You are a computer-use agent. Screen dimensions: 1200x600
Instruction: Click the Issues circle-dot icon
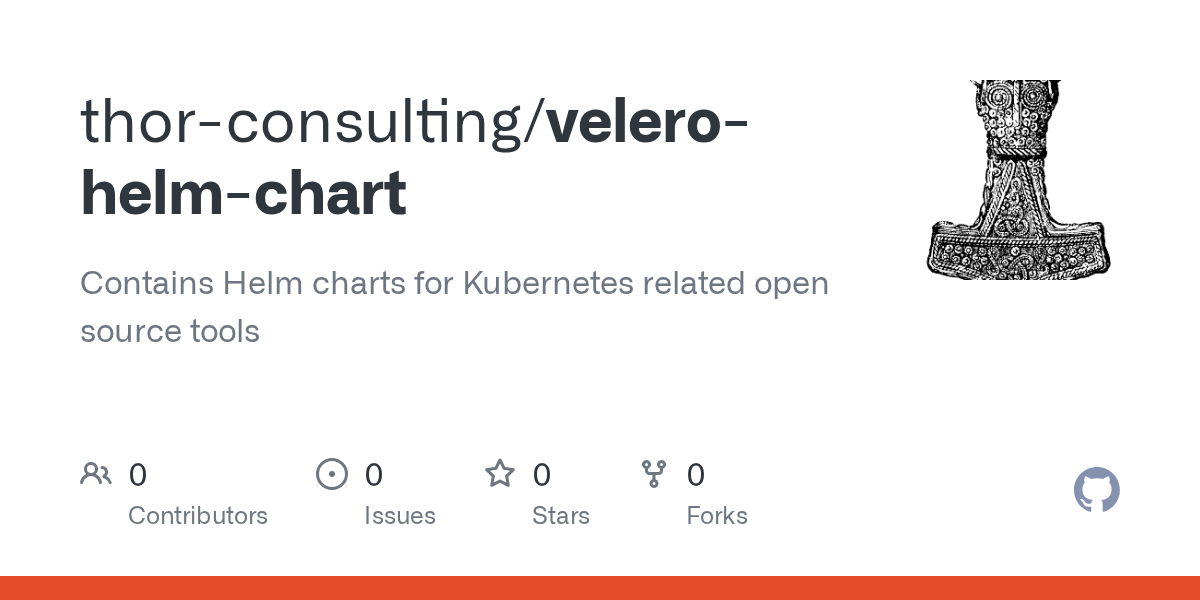(x=332, y=474)
